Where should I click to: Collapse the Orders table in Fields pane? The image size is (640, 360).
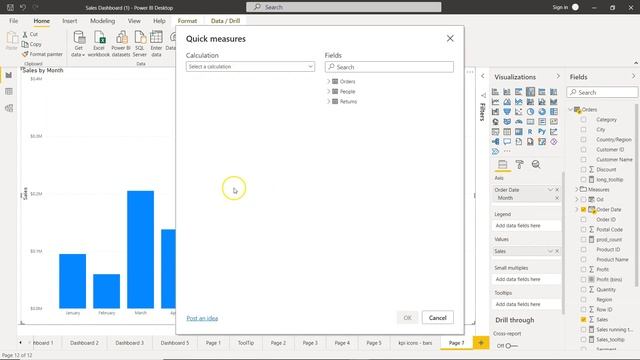(x=571, y=109)
